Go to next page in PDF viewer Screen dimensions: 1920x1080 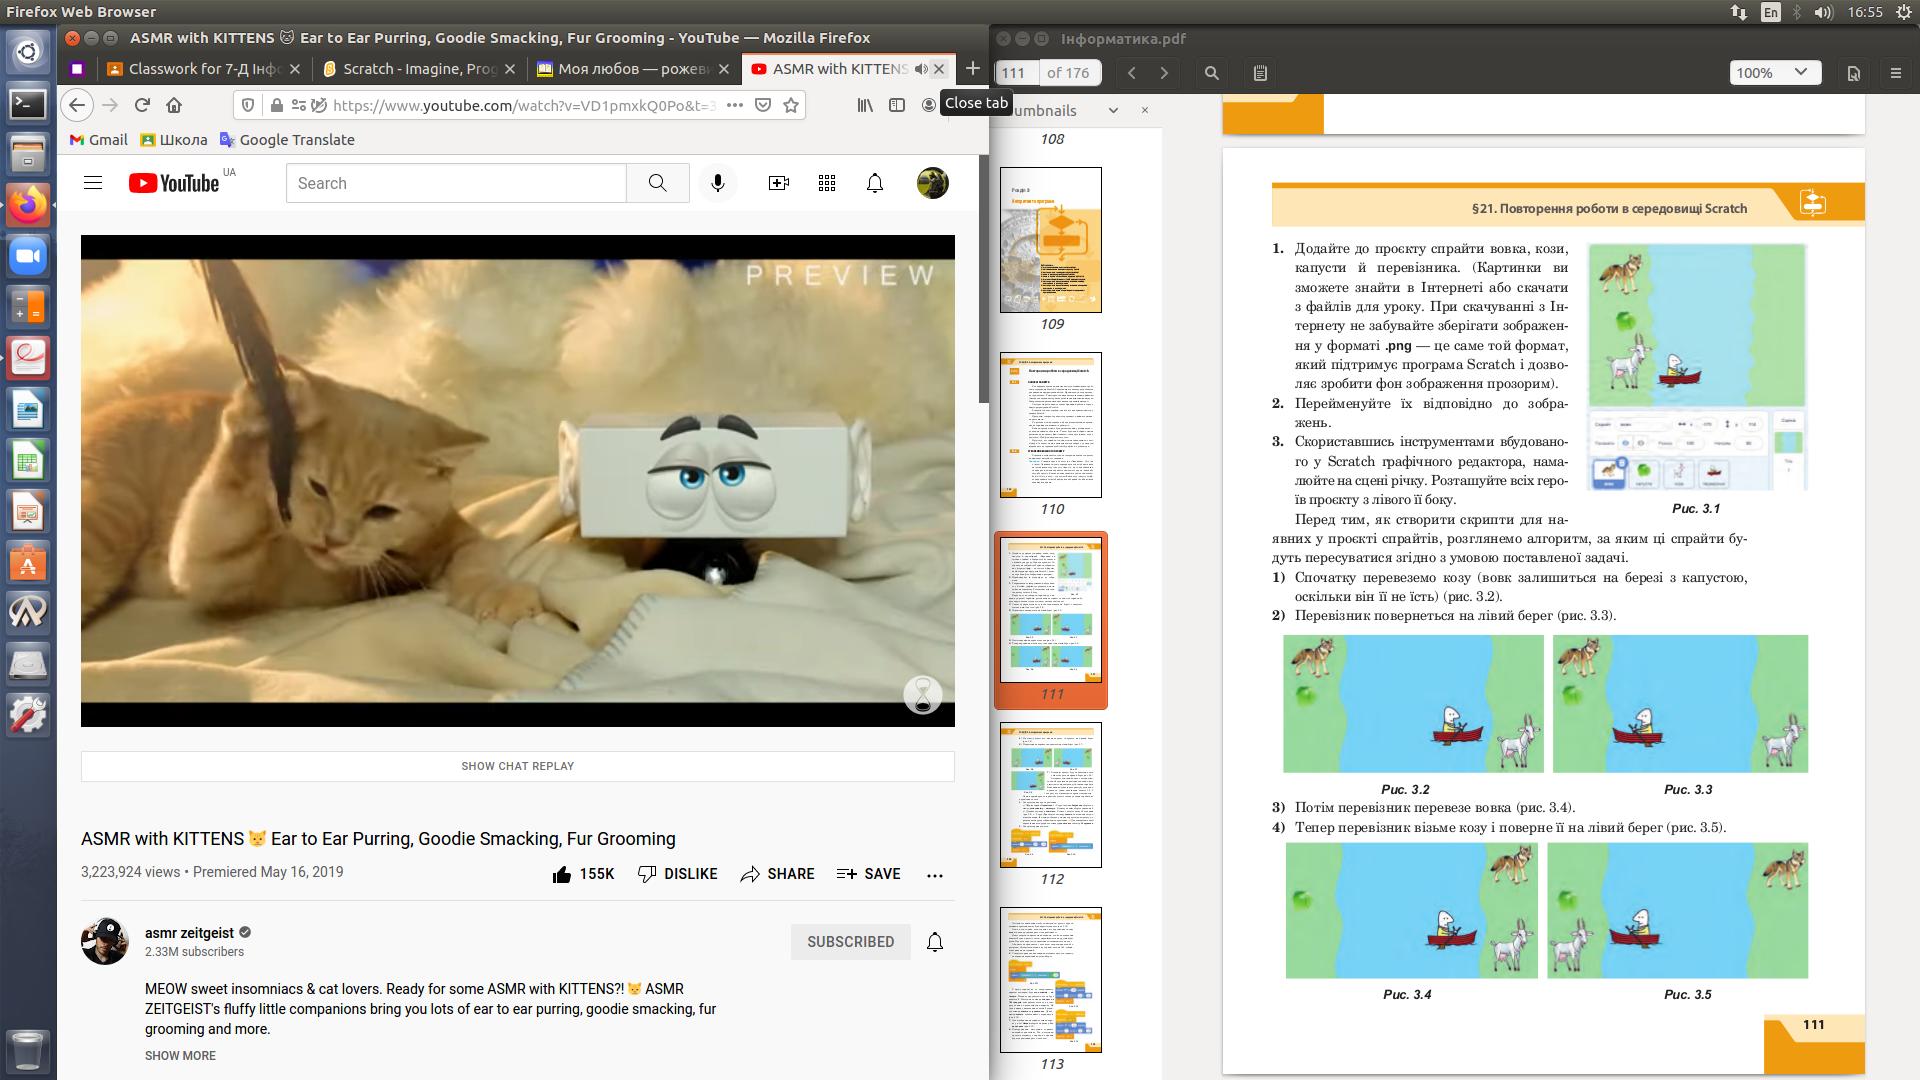pyautogui.click(x=1164, y=73)
